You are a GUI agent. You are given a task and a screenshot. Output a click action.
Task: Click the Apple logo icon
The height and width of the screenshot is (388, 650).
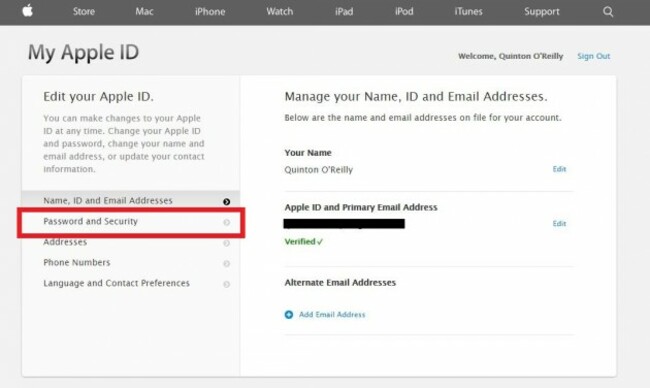click(x=27, y=11)
